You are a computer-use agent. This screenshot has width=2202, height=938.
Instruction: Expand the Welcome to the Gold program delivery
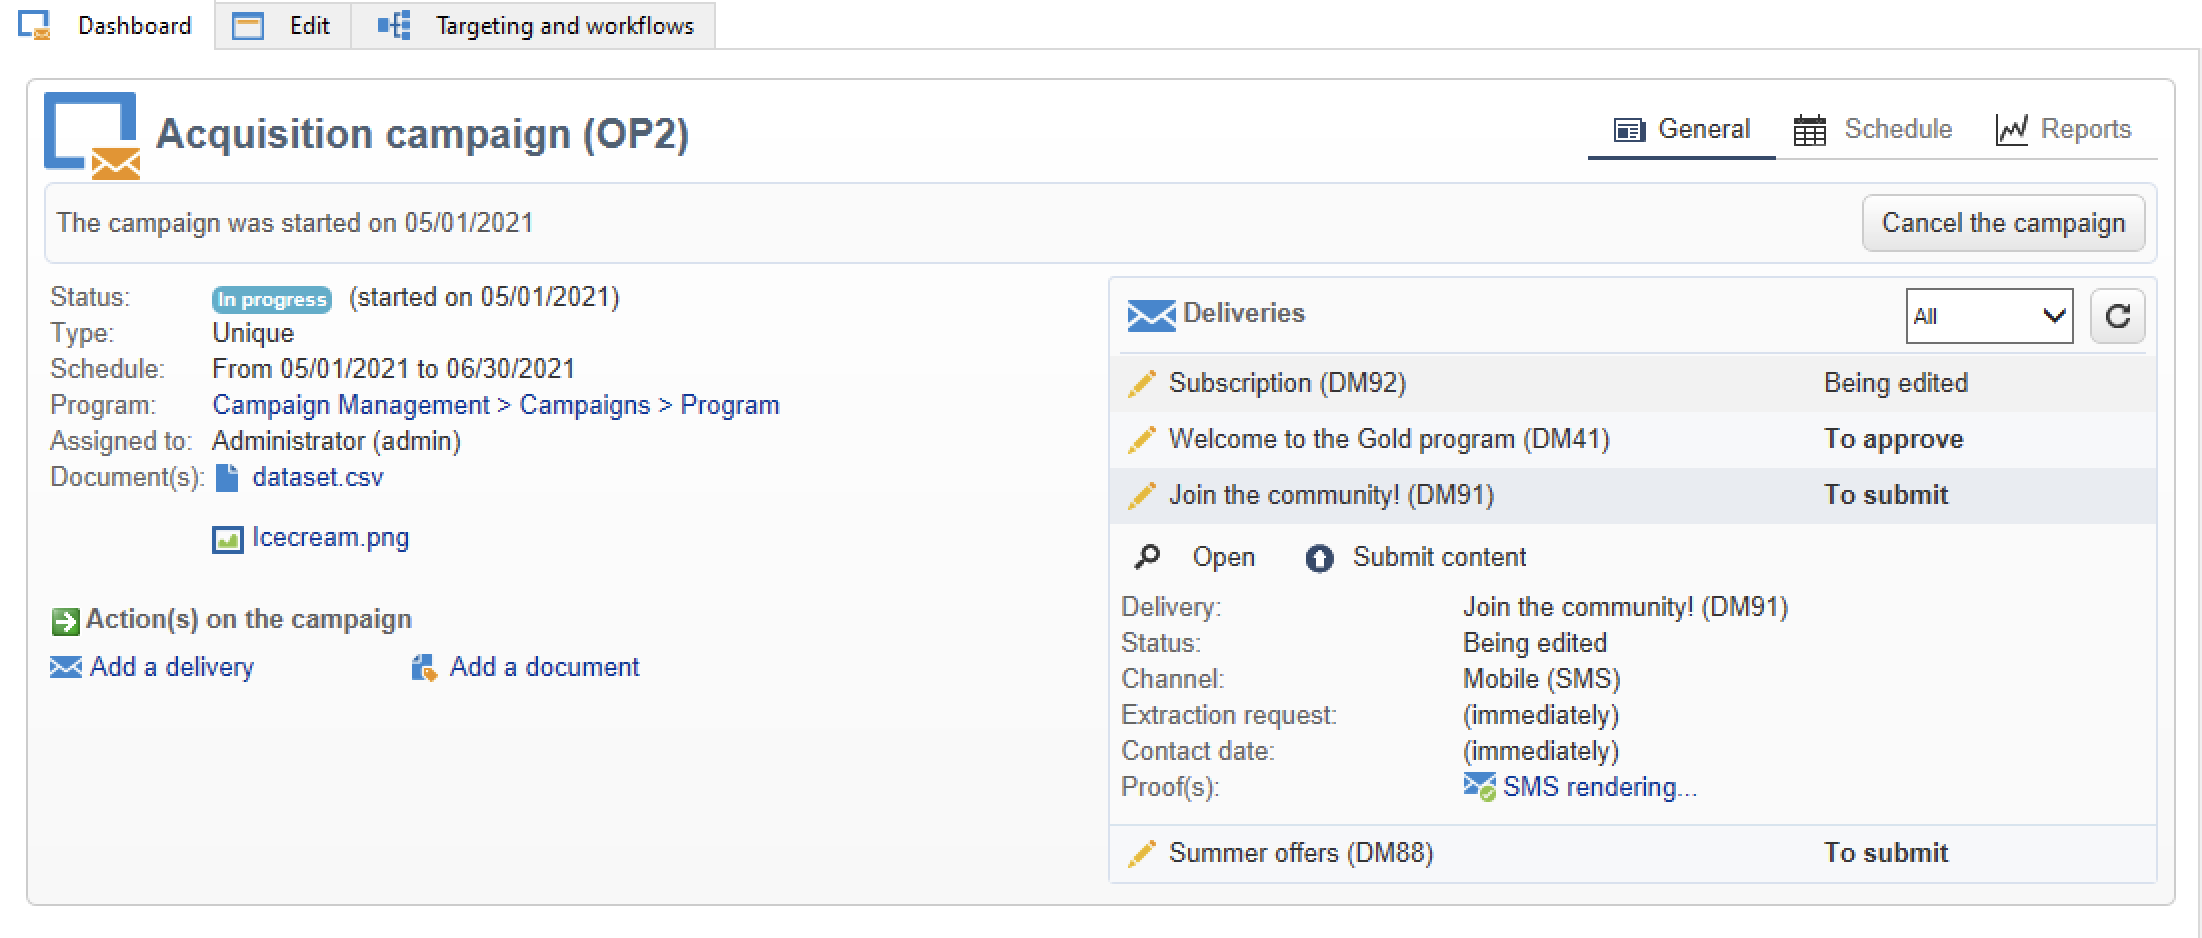[1632, 439]
